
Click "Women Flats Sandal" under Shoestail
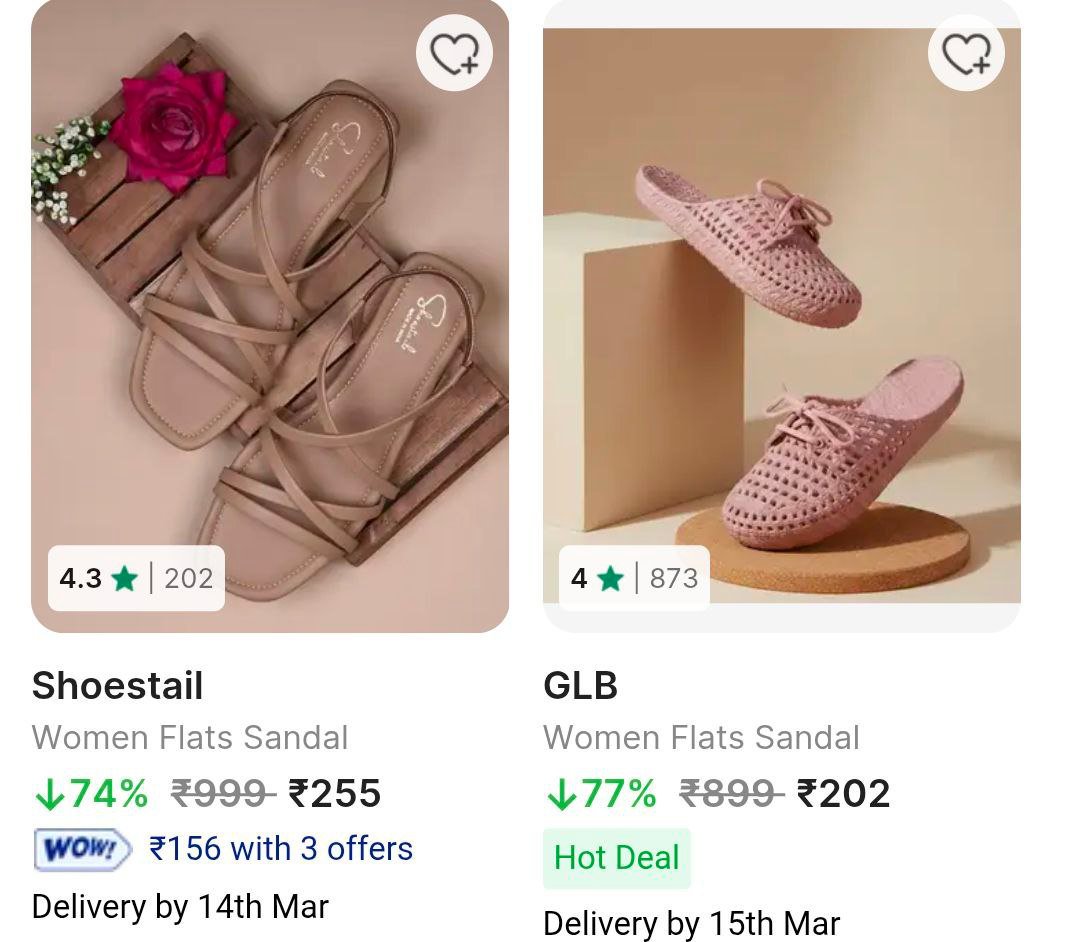click(191, 738)
